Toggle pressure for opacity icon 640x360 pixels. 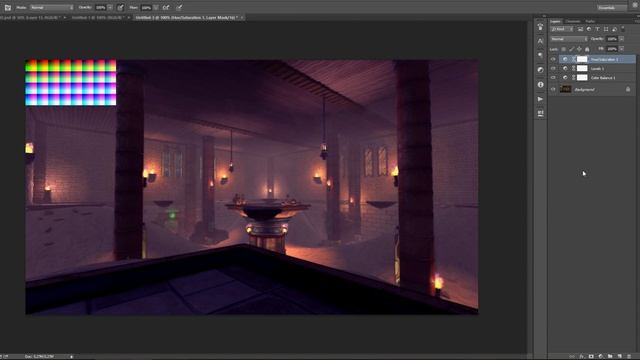coord(120,7)
